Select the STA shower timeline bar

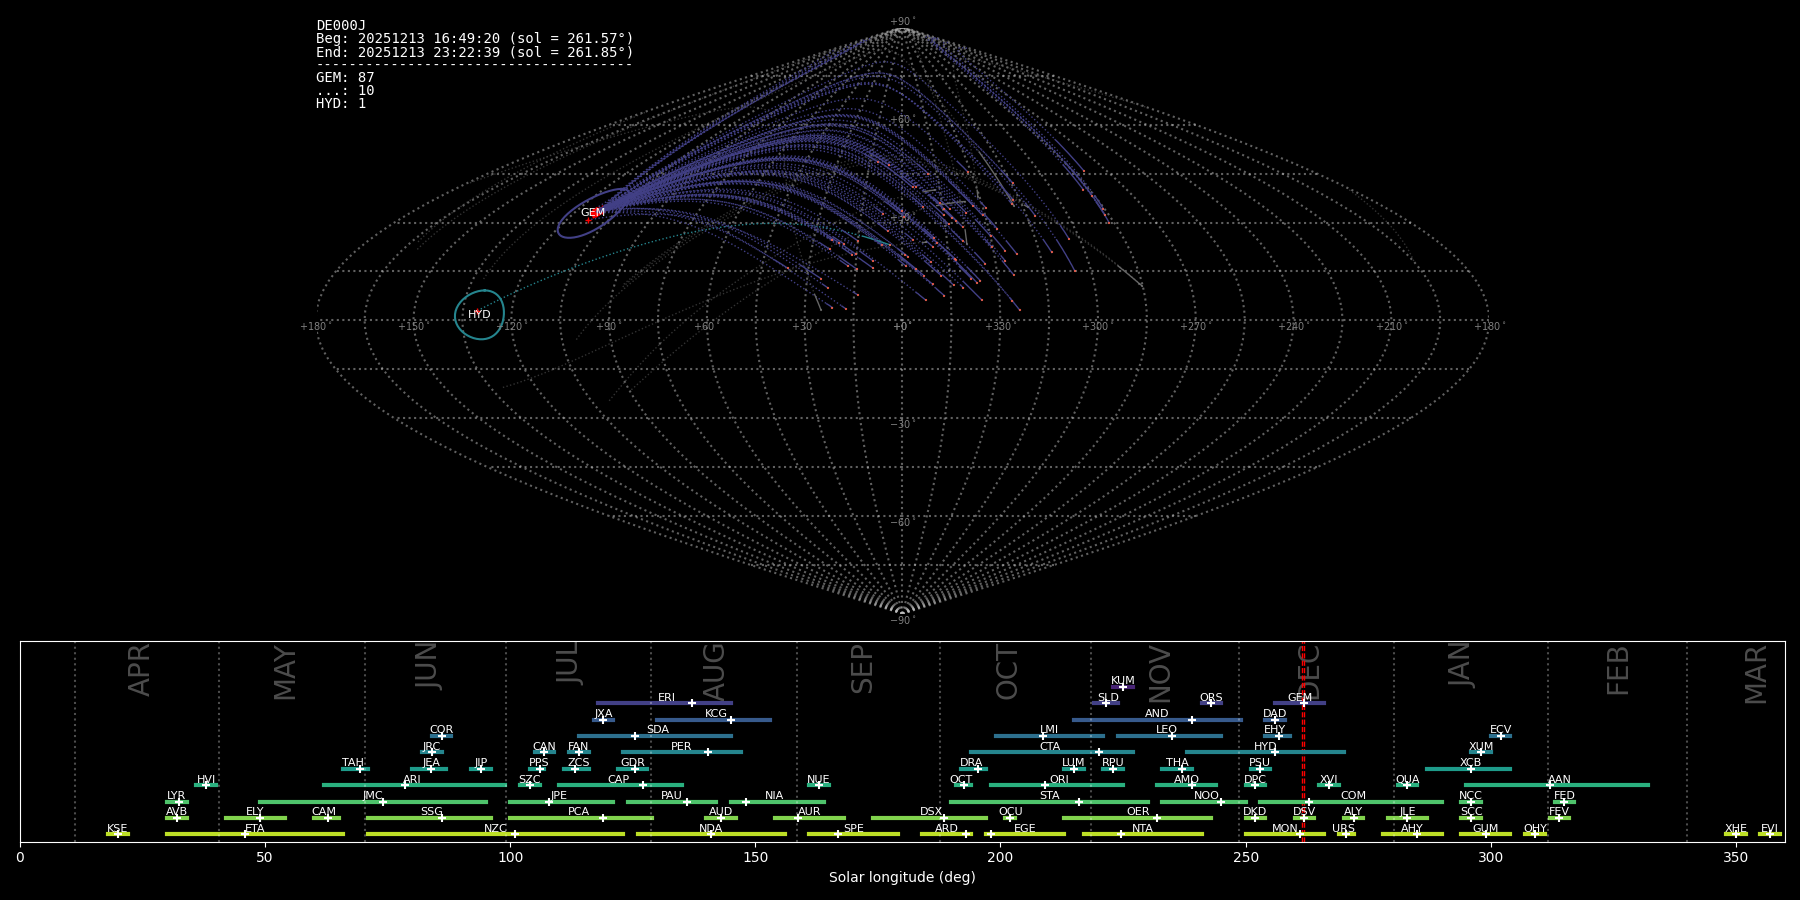[x=1049, y=802]
